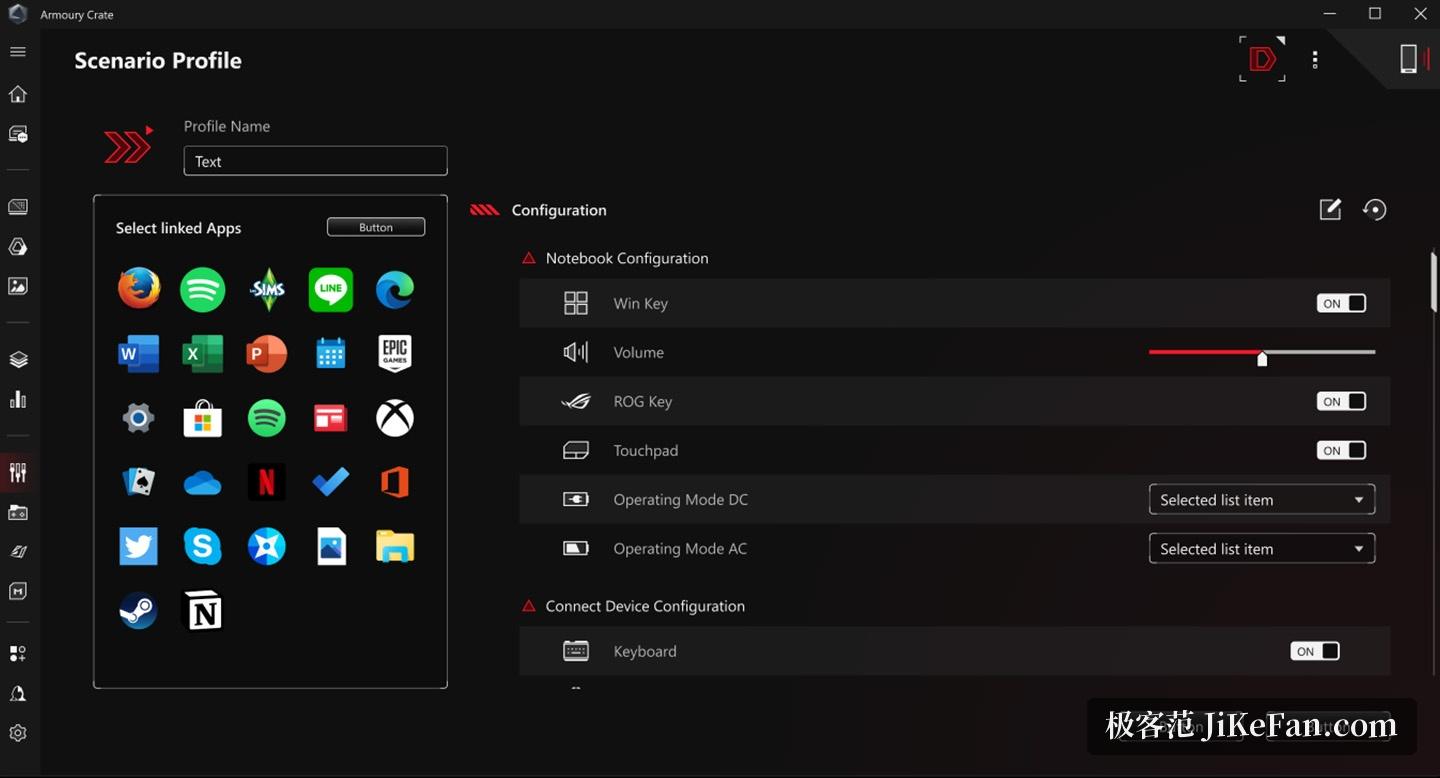The height and width of the screenshot is (778, 1440).
Task: Pick the Solitaire cards app icon
Action: click(138, 482)
